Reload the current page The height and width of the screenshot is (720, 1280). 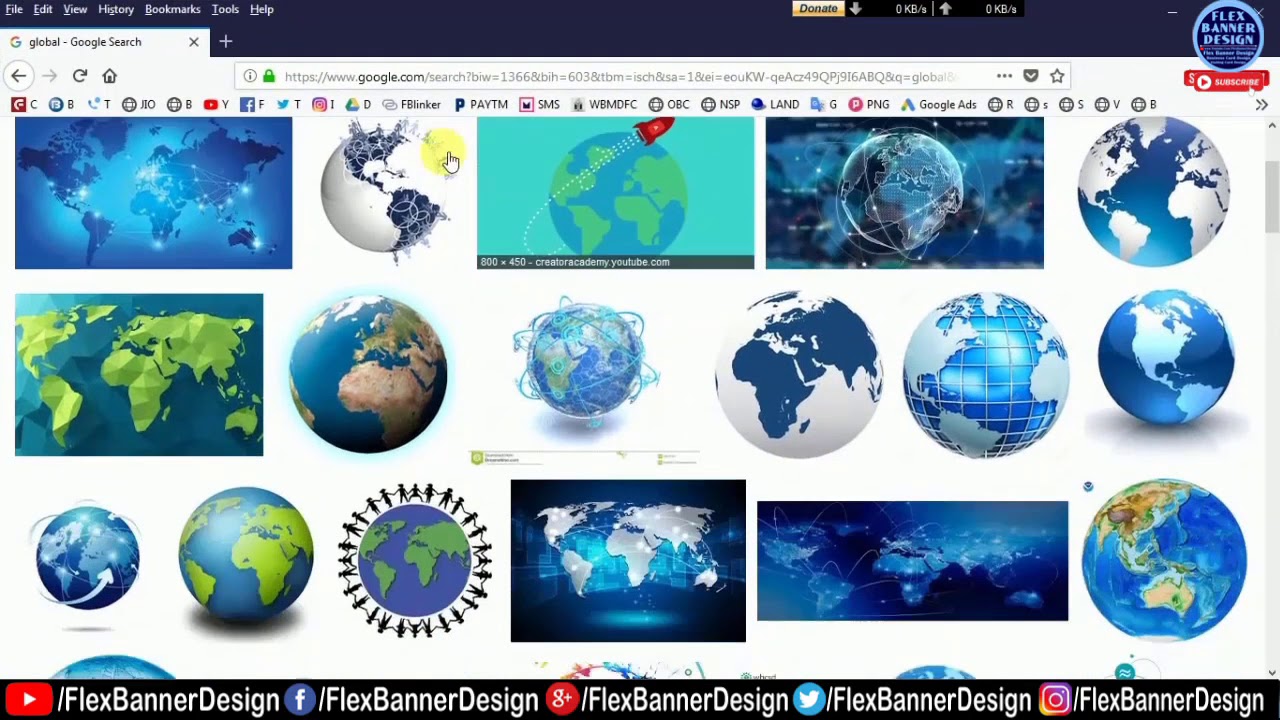point(80,76)
